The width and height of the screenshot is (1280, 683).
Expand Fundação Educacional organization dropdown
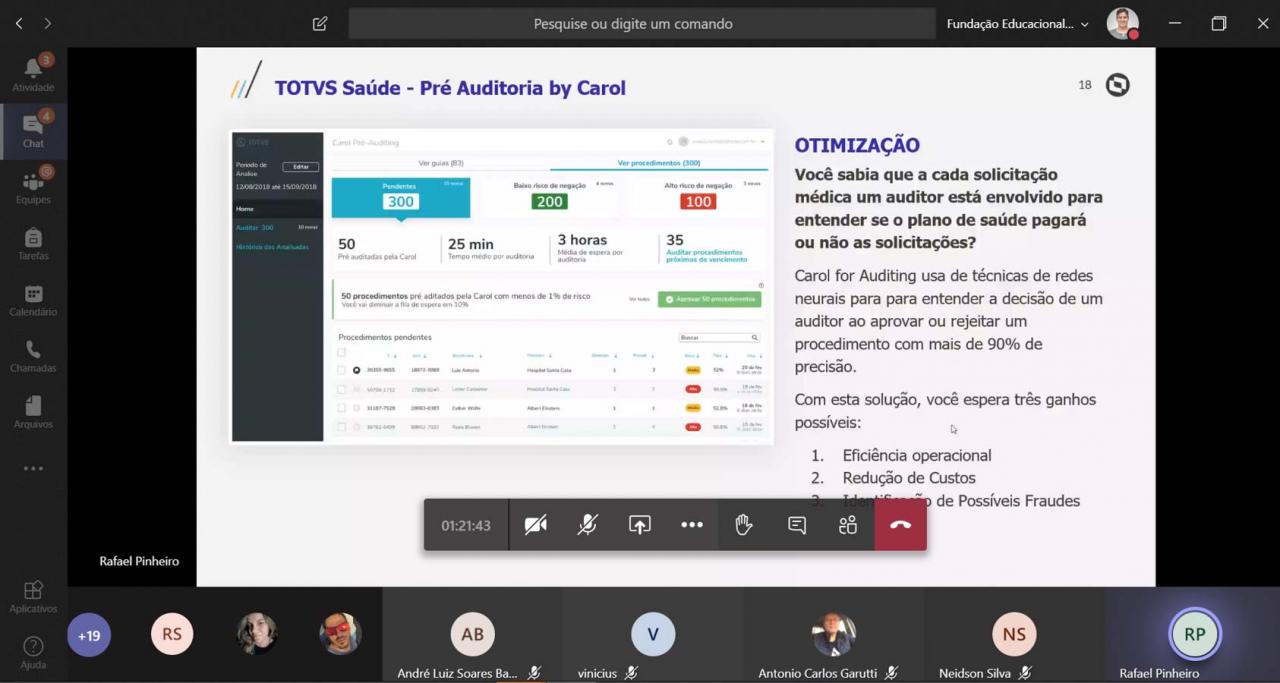click(x=1017, y=23)
